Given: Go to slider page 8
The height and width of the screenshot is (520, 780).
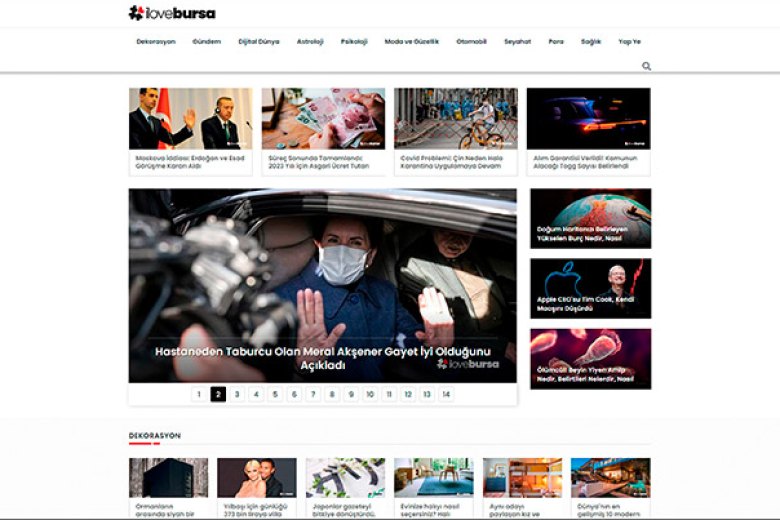Looking at the screenshot, I should 332,394.
